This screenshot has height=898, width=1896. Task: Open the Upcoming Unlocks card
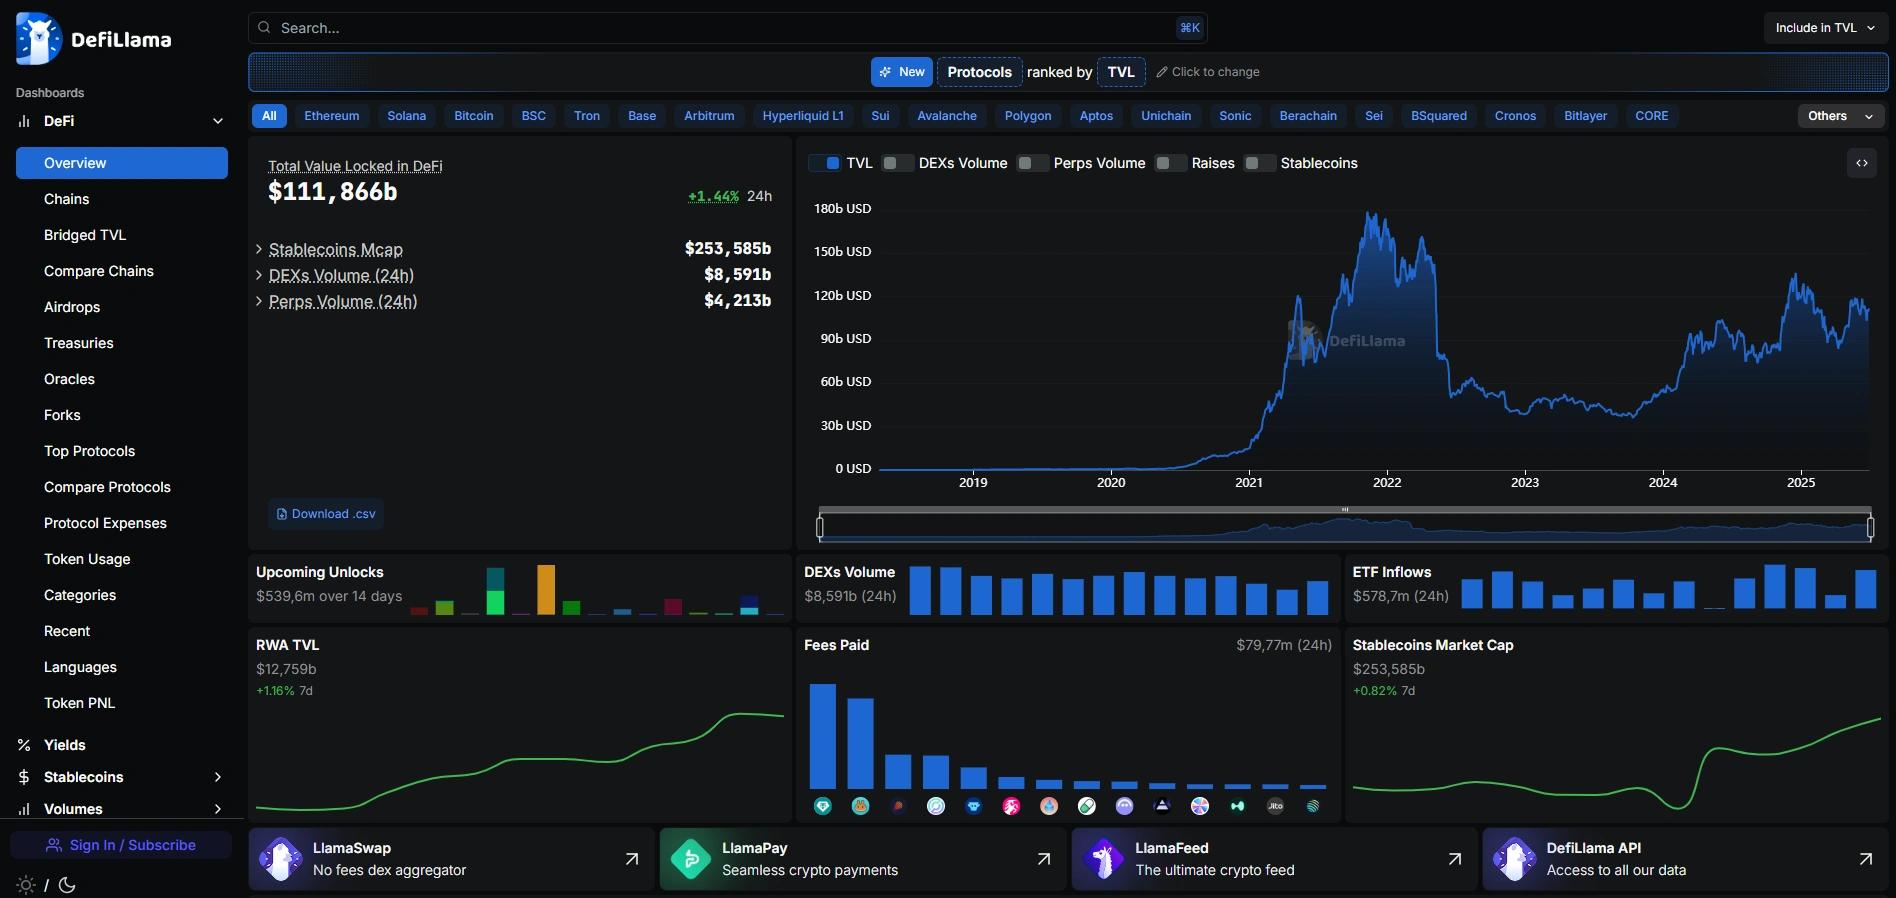click(520, 589)
